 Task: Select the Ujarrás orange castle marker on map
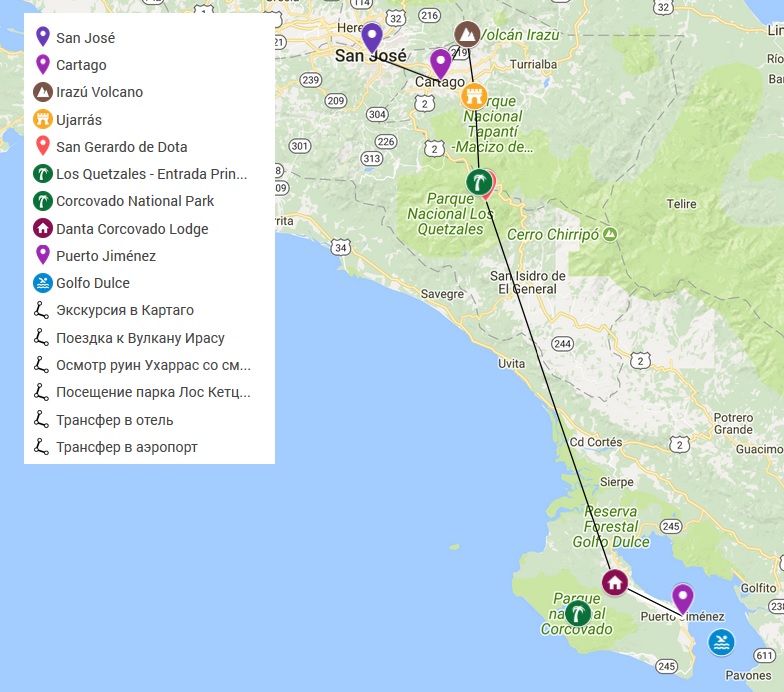tap(474, 96)
